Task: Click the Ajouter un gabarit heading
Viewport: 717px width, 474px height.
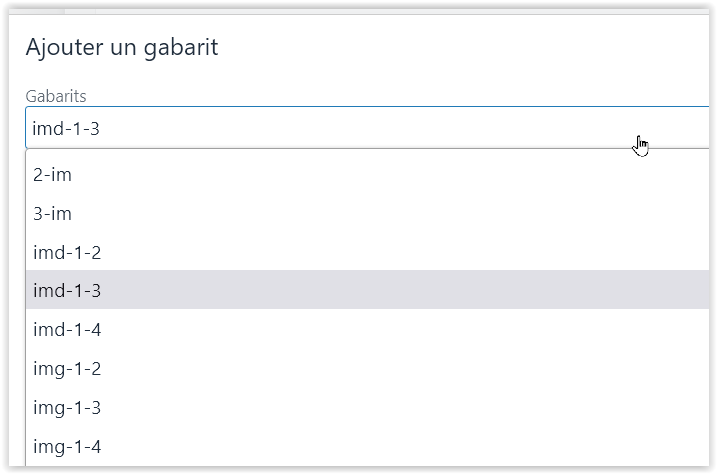Action: coord(122,48)
